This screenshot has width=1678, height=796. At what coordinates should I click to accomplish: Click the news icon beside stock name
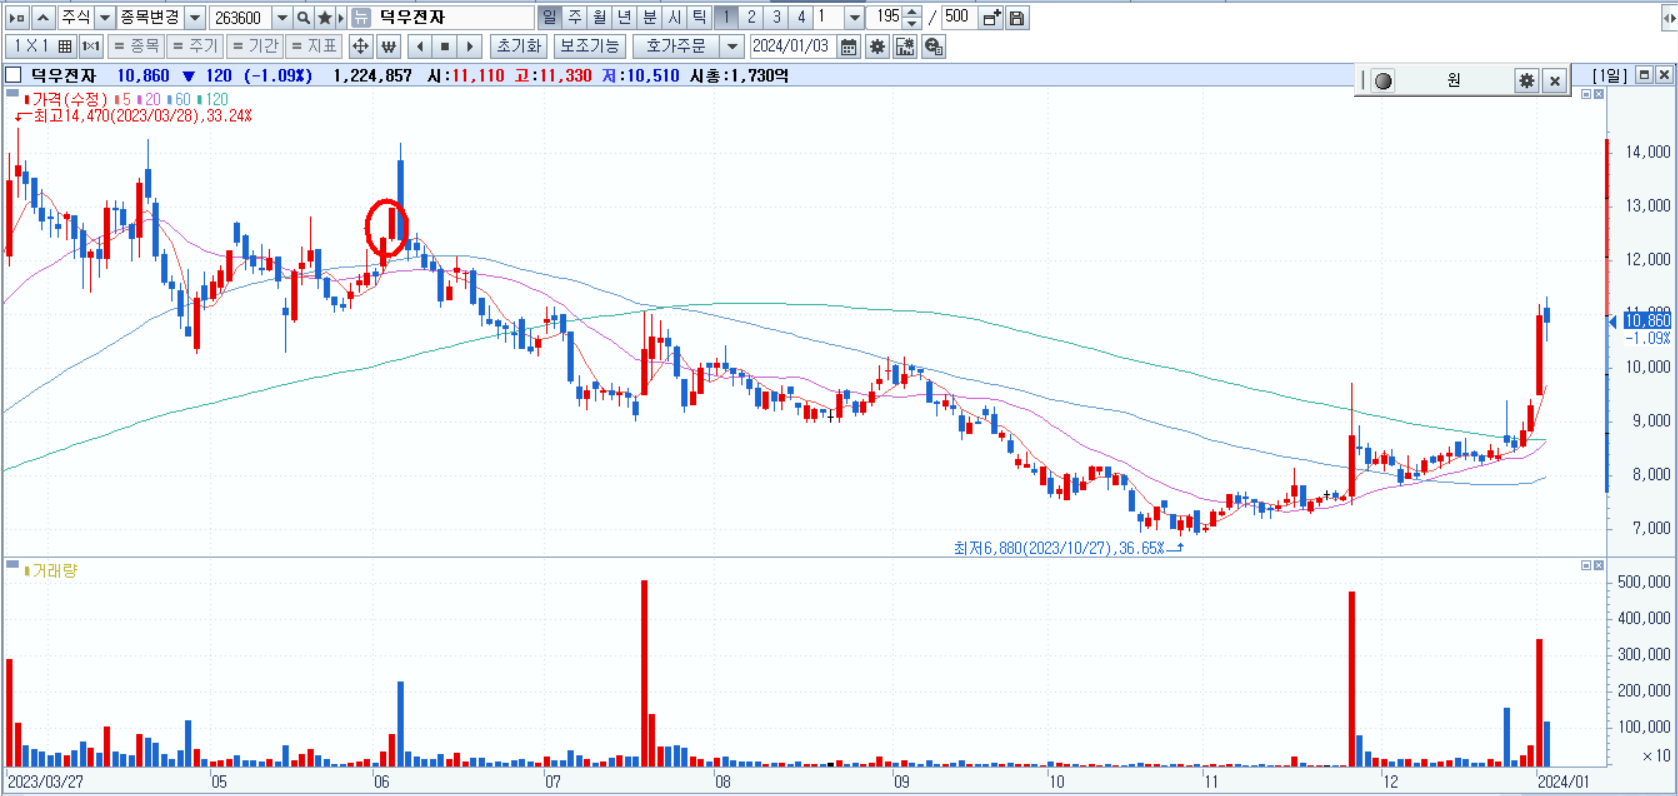tap(361, 18)
